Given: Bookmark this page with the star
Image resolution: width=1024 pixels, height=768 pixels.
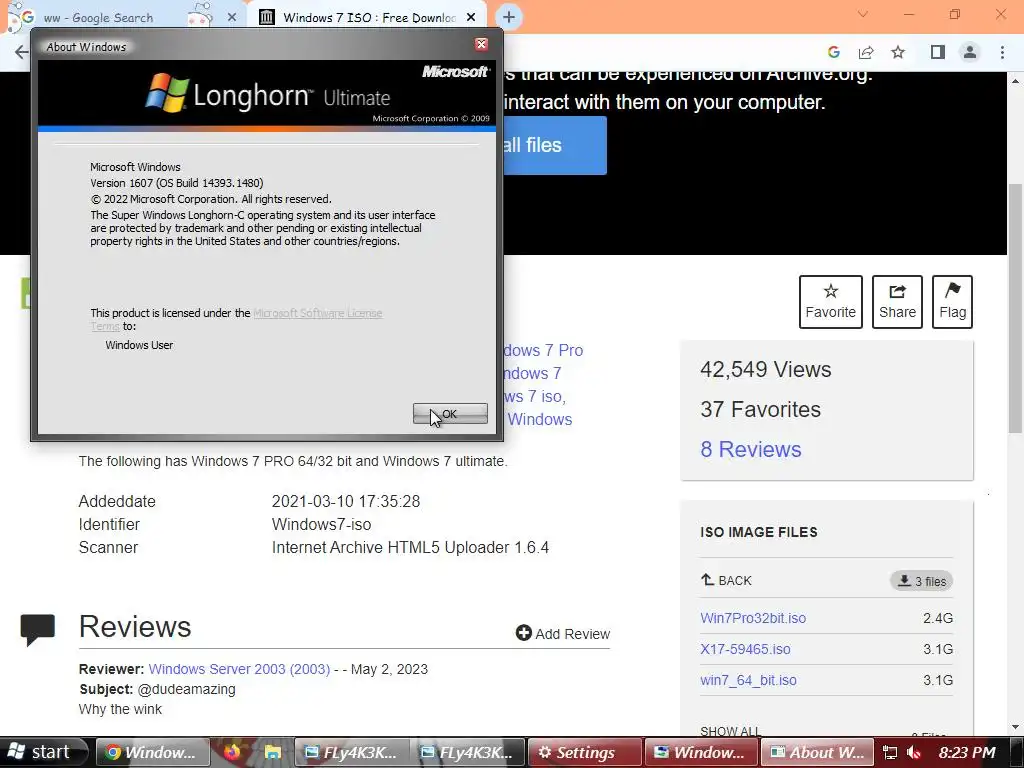Looking at the screenshot, I should click(898, 52).
